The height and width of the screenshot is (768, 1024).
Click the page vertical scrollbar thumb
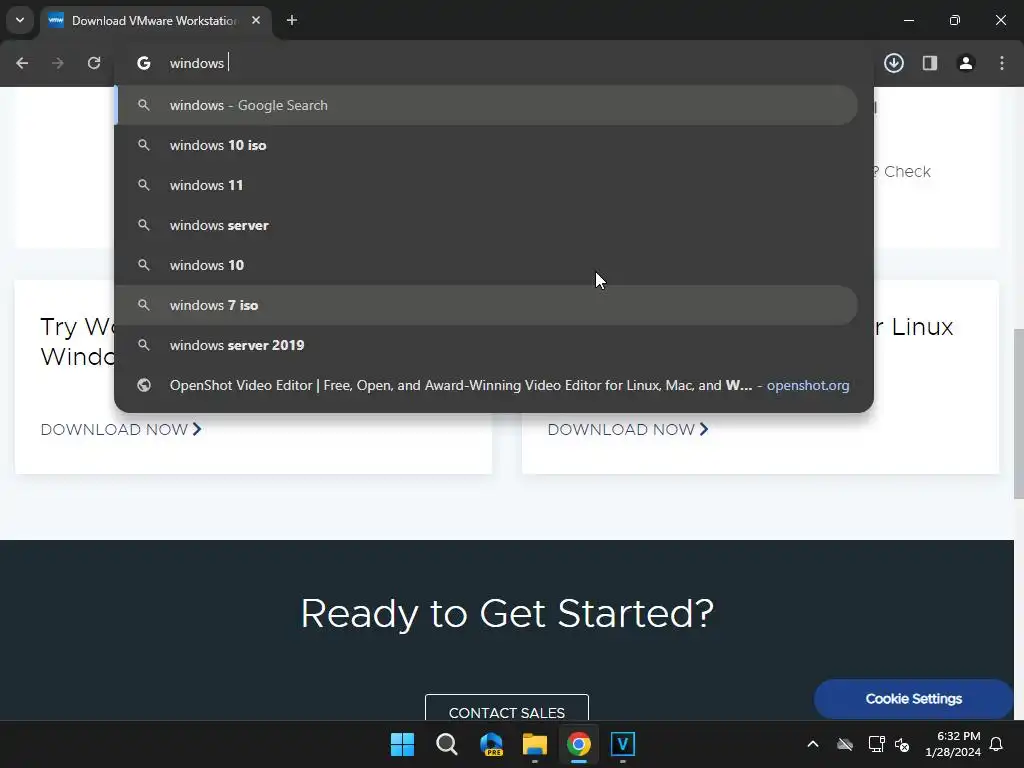coord(1019,413)
